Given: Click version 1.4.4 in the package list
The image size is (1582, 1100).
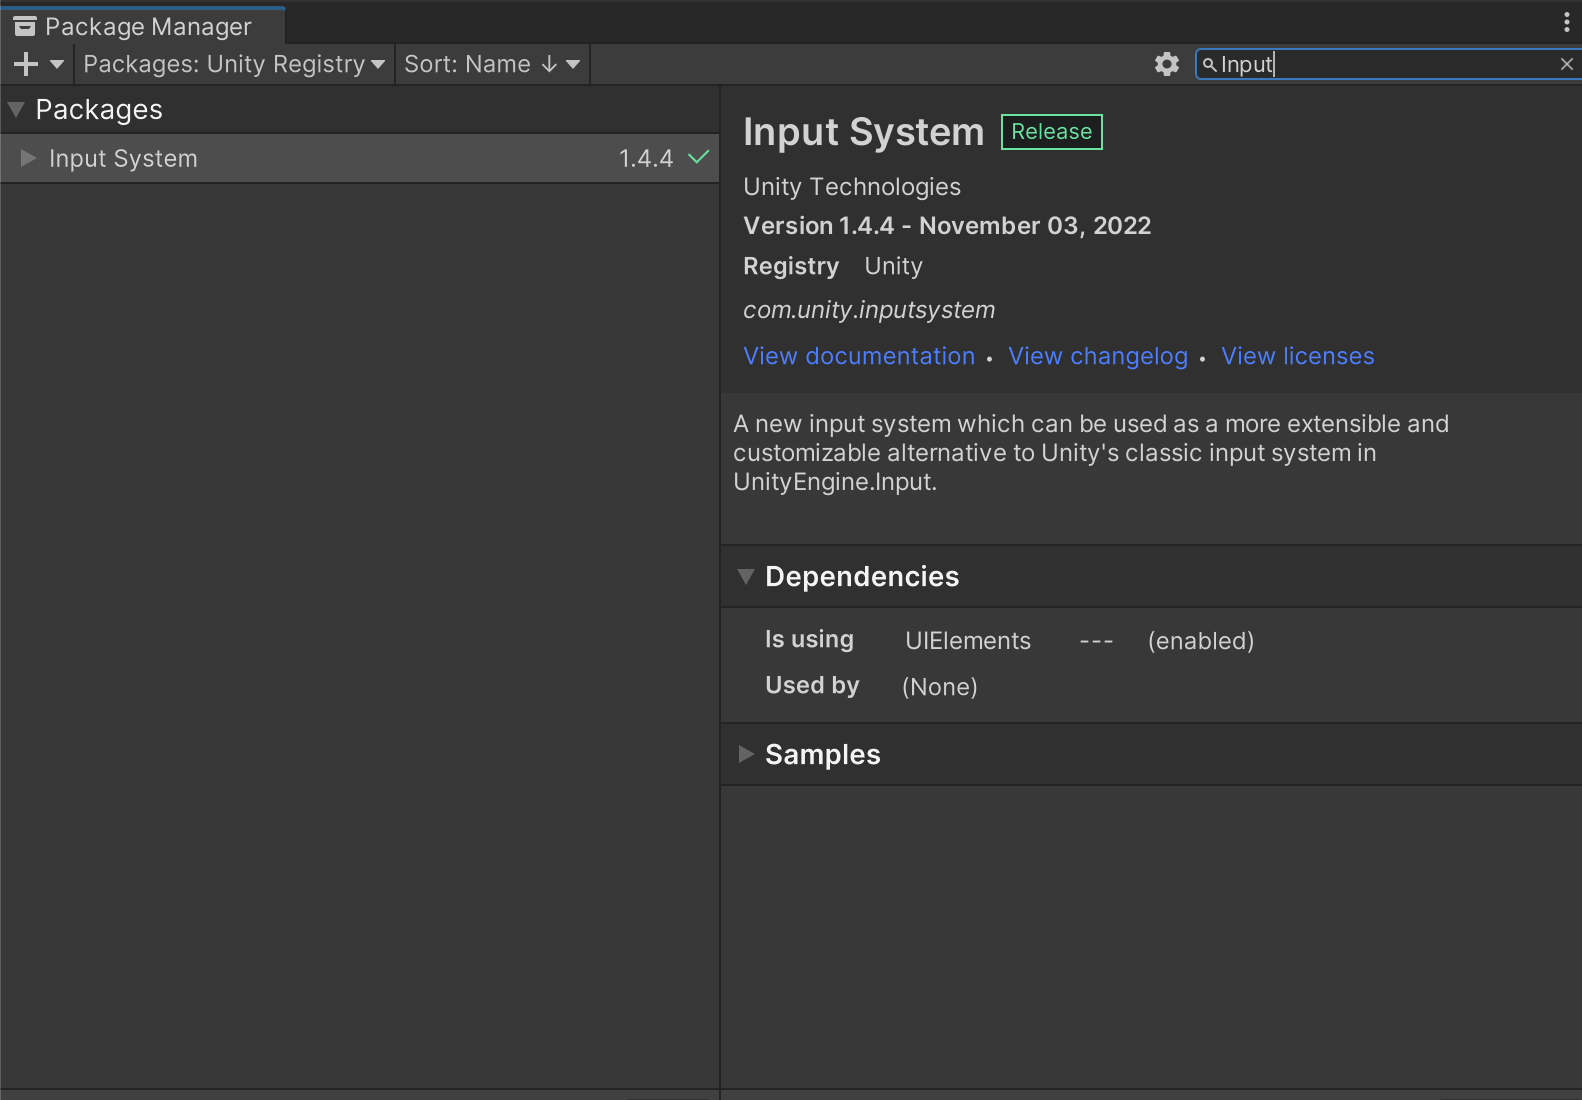Looking at the screenshot, I should [x=646, y=158].
